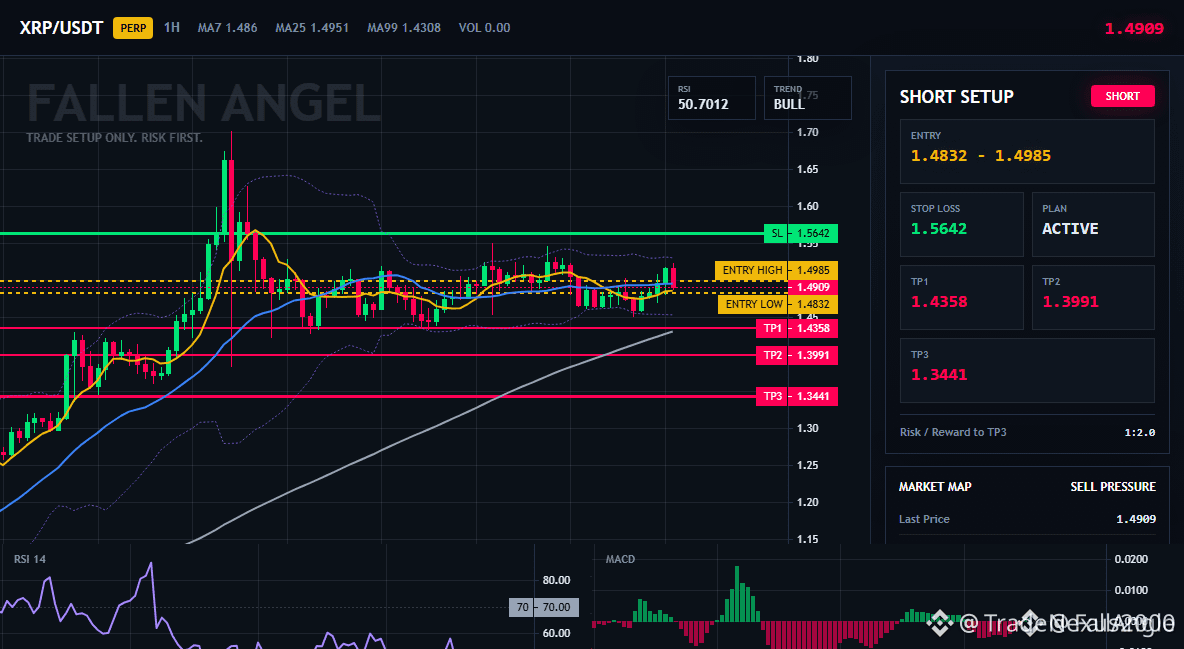The width and height of the screenshot is (1184, 649).
Task: Click the ENTRY HIGH 1.4985 chart tag
Action: [776, 270]
